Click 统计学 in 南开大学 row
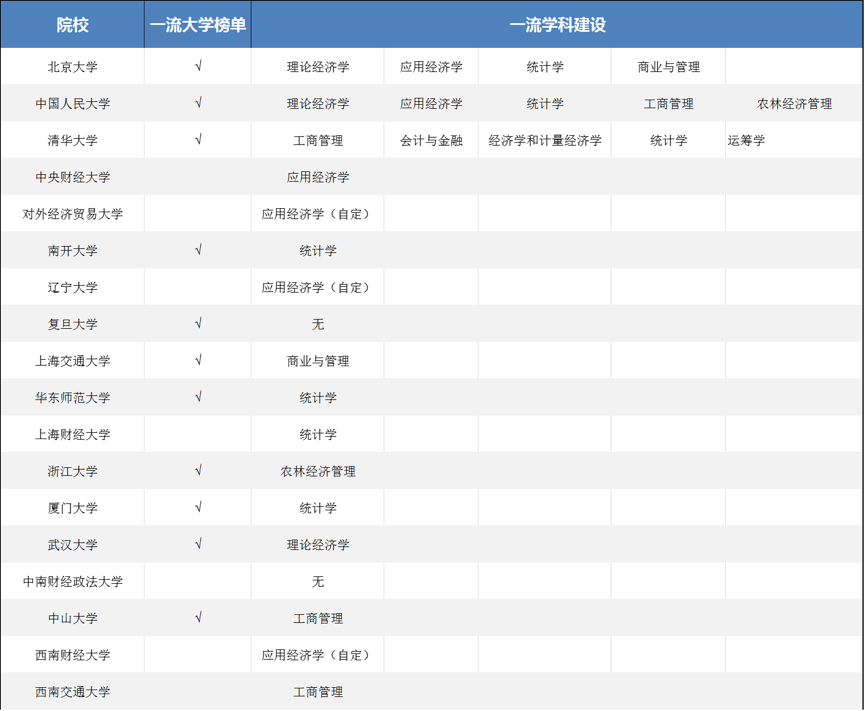 click(318, 250)
